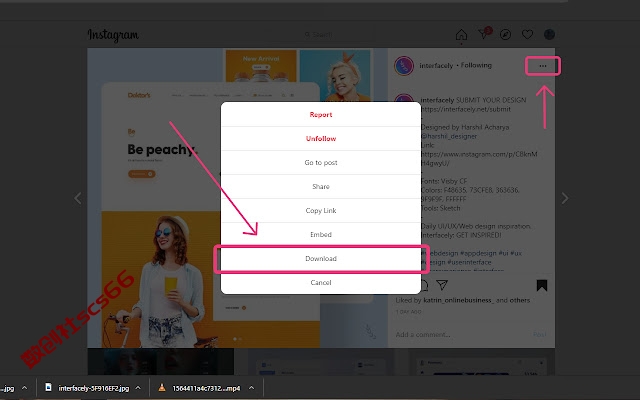Focus the Search field in header
The width and height of the screenshot is (640, 400).
pyautogui.click(x=322, y=35)
